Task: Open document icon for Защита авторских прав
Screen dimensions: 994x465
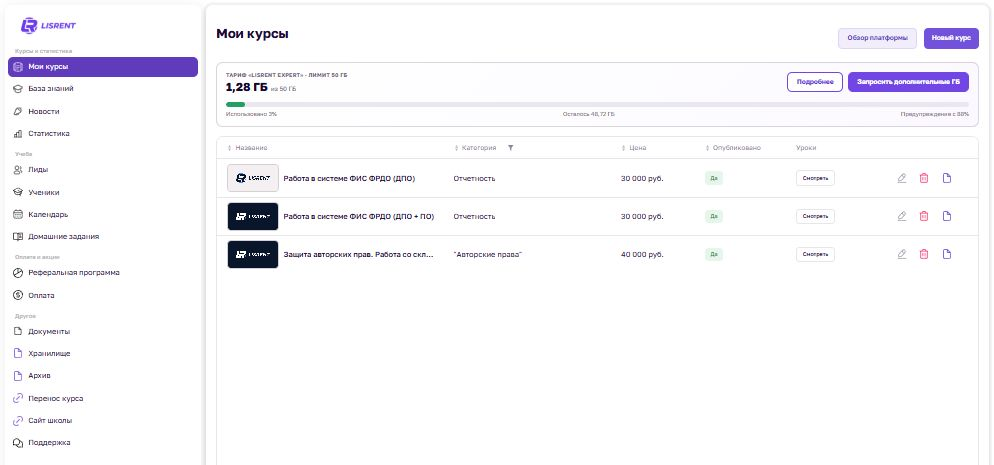Action: (x=946, y=255)
